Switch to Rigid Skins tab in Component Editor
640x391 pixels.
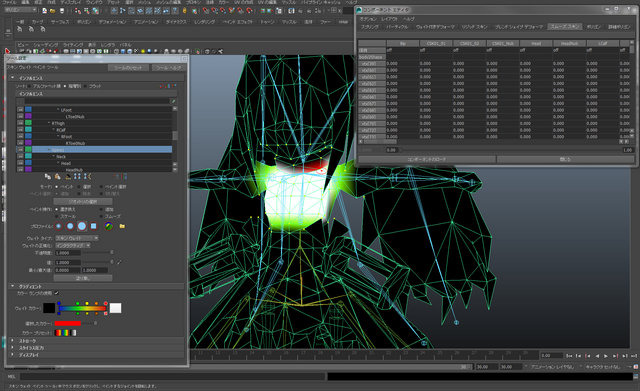pos(474,27)
